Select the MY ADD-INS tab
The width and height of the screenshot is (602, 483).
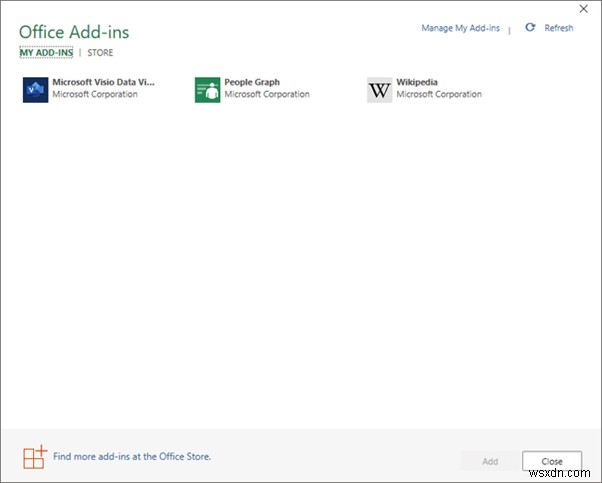click(x=46, y=53)
